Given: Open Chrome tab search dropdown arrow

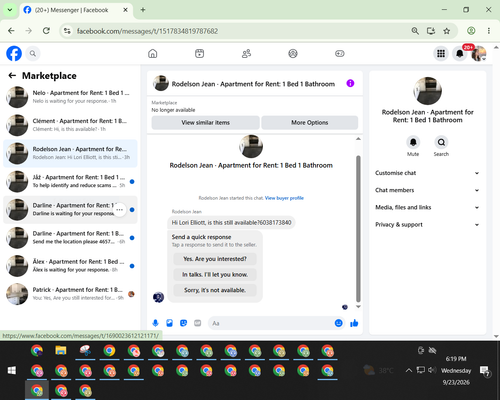Looking at the screenshot, I should tap(10, 10).
